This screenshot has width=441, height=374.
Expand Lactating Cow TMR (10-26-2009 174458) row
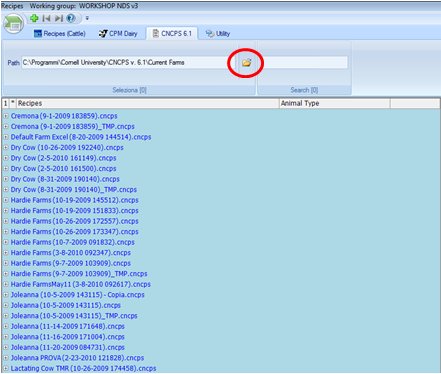pos(6,369)
